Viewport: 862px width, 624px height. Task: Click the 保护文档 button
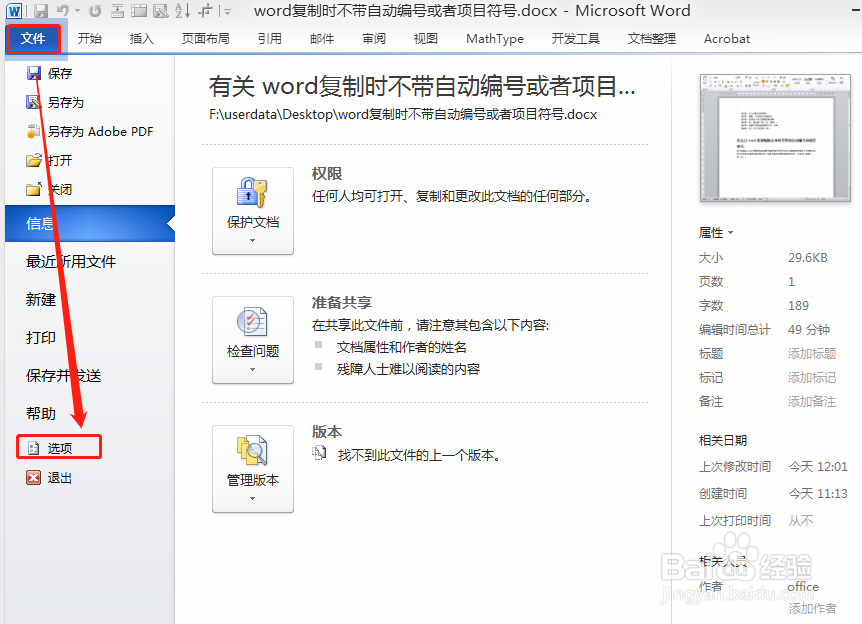253,211
